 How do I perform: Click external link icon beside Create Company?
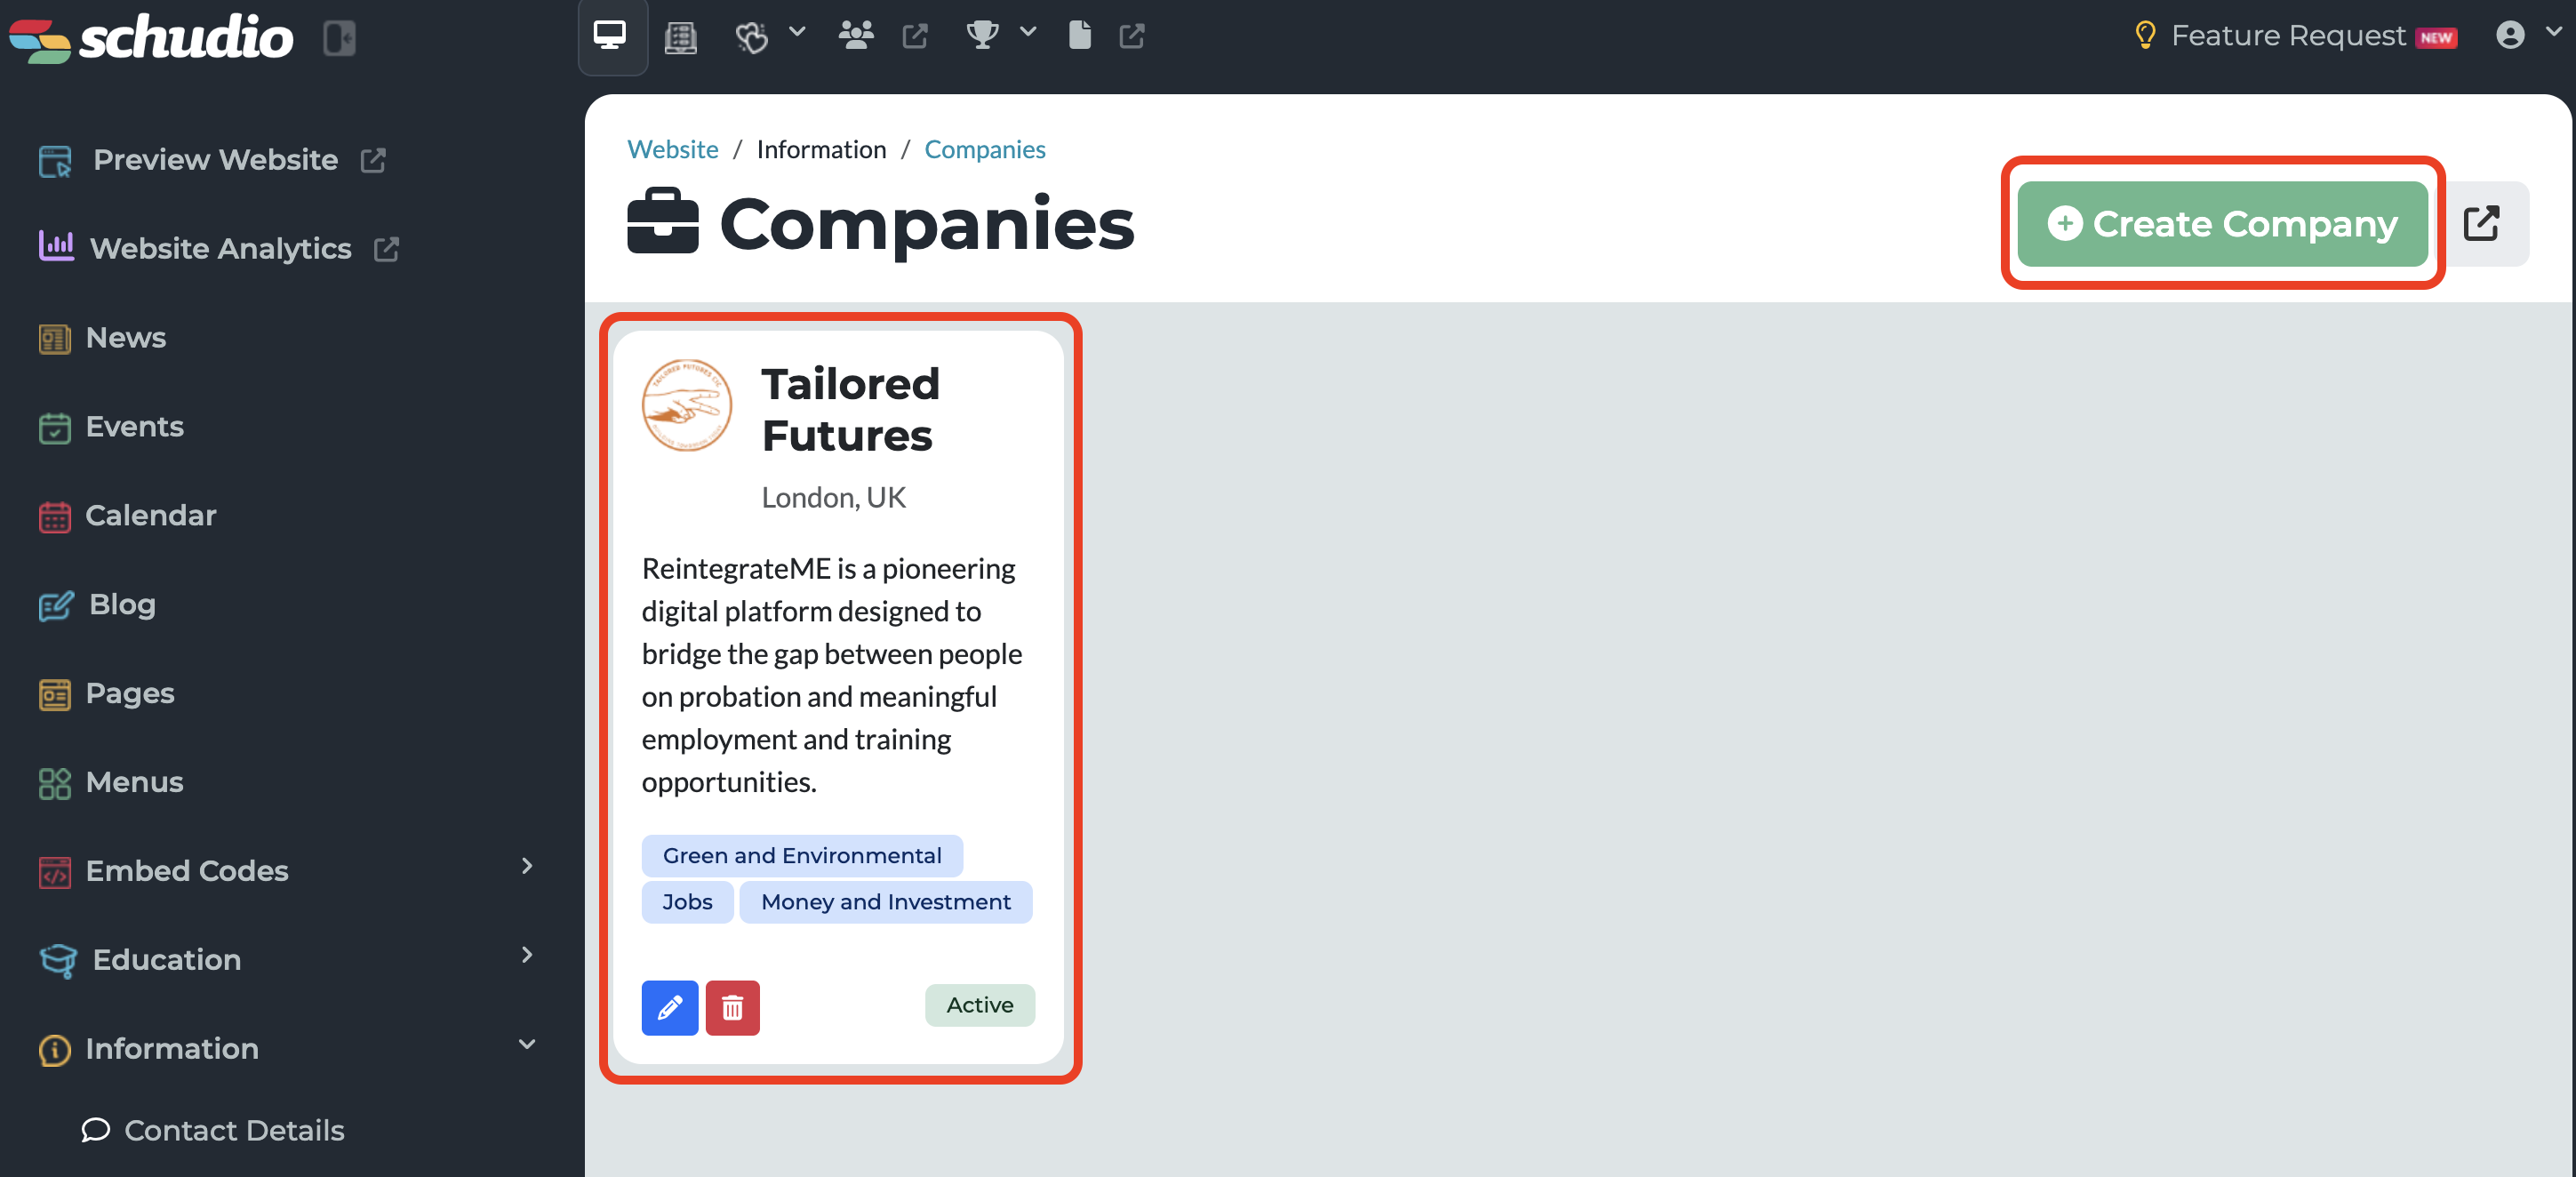coord(2481,224)
